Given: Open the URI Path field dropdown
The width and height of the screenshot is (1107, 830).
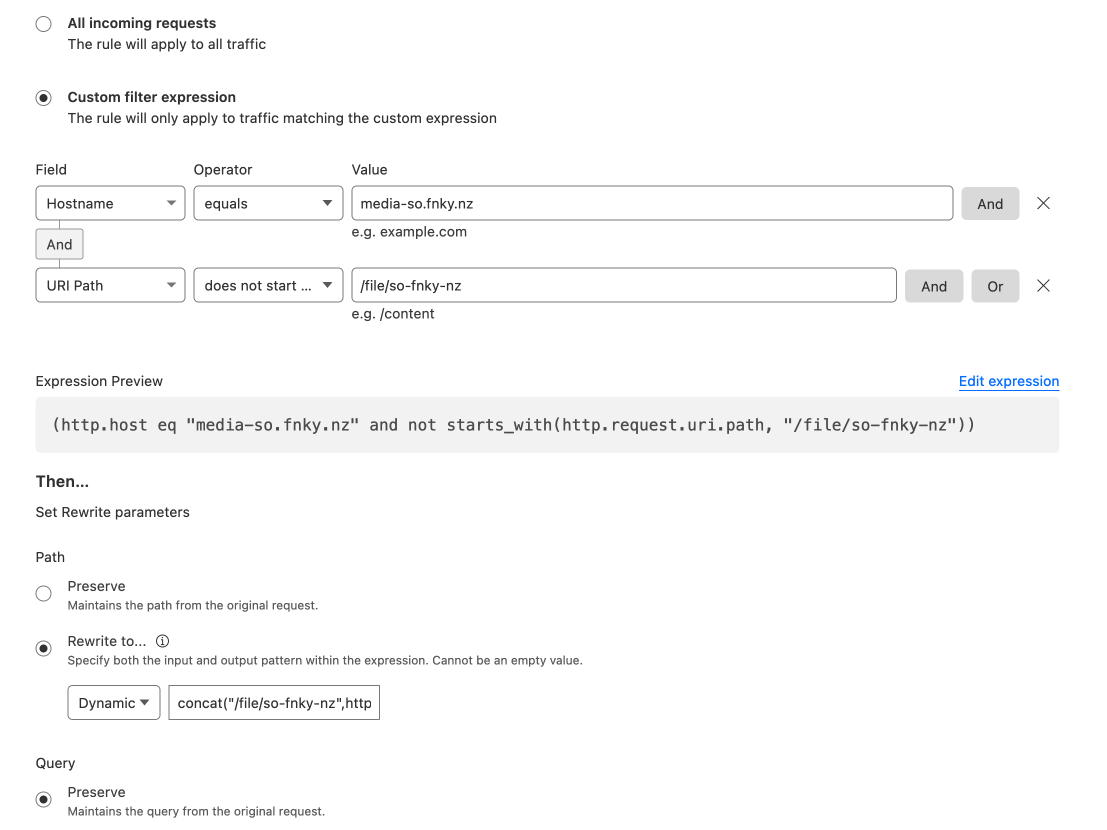Looking at the screenshot, I should [110, 285].
